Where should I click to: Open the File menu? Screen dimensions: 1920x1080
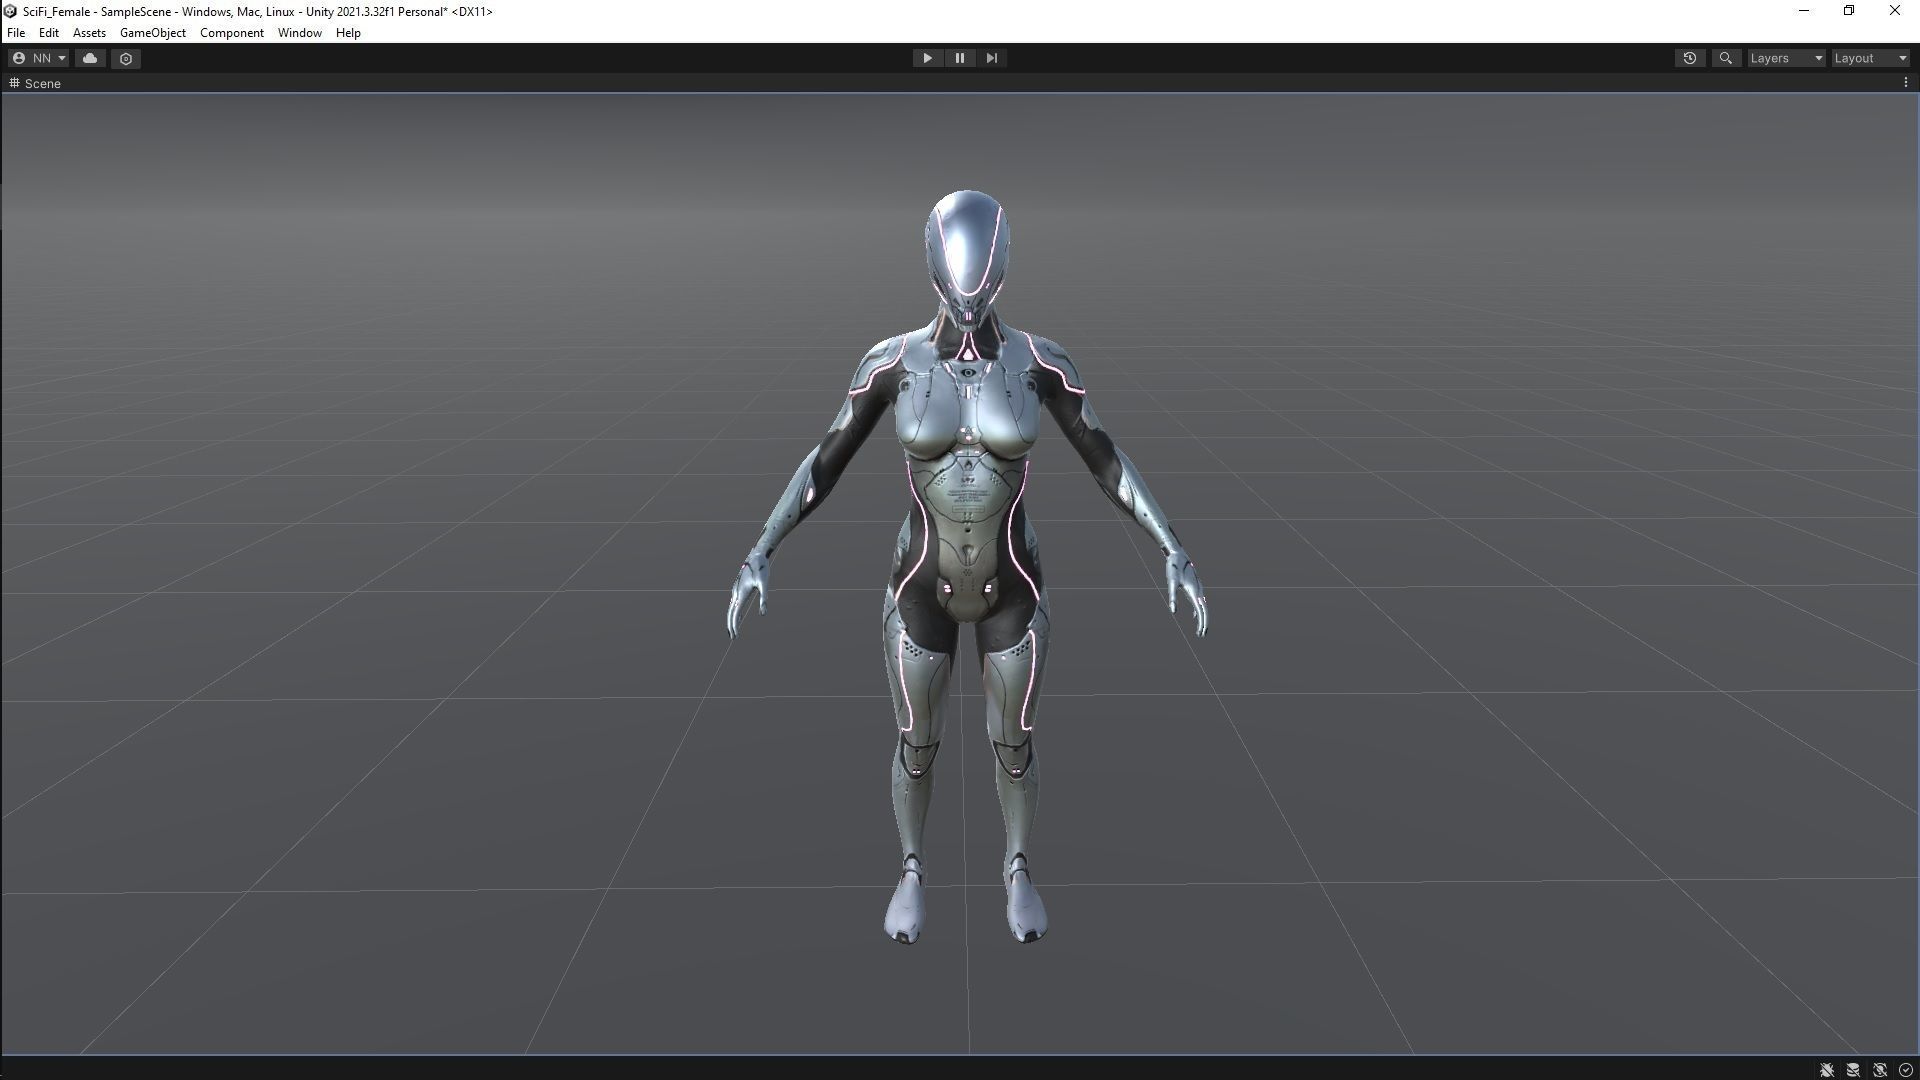16,33
